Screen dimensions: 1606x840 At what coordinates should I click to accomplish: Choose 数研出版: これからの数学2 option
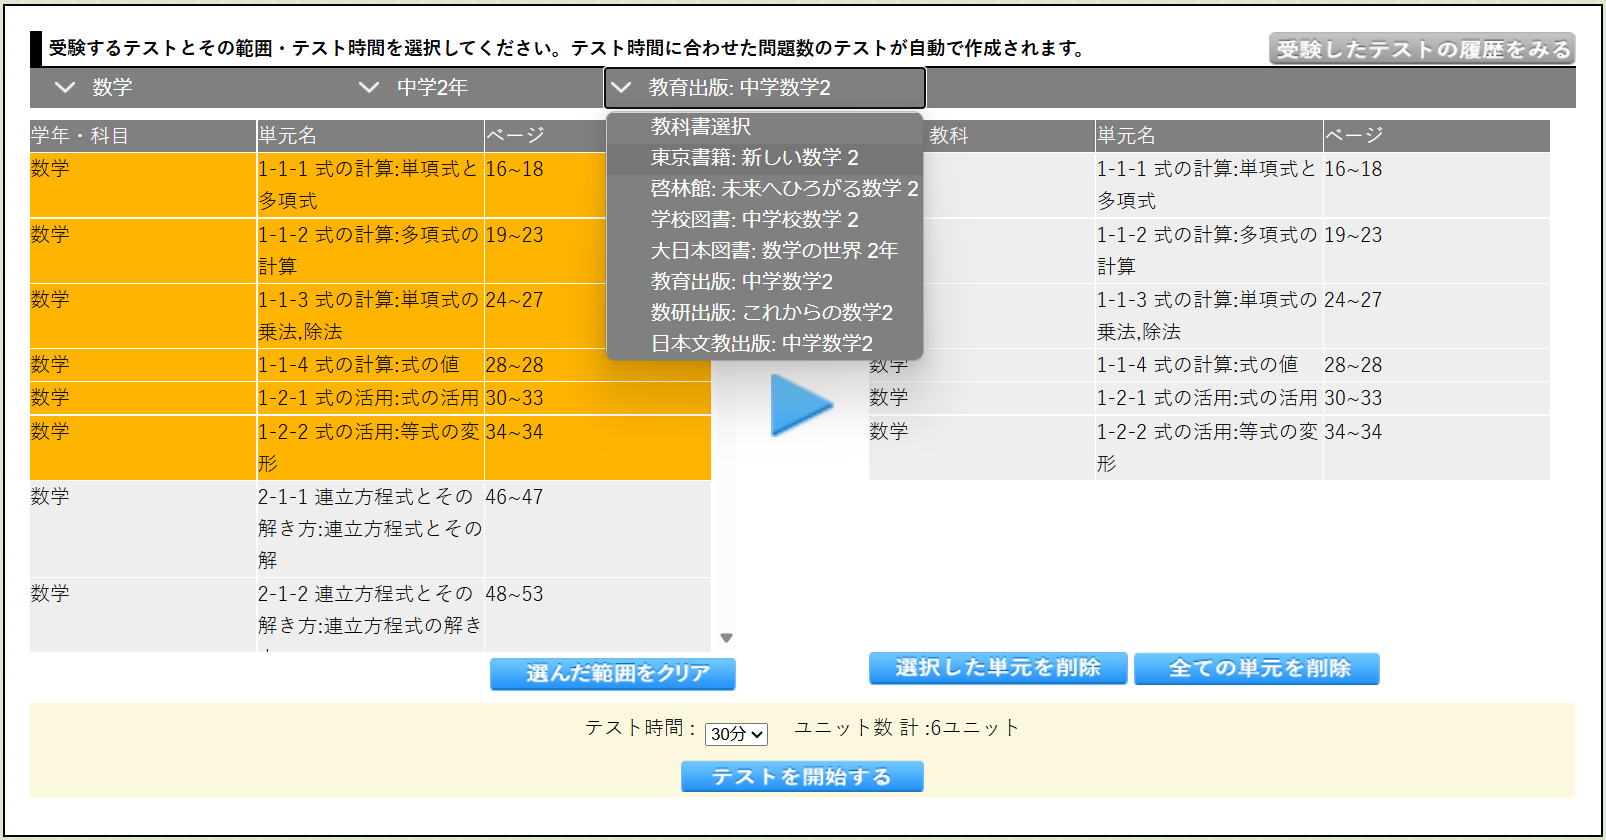click(x=771, y=313)
